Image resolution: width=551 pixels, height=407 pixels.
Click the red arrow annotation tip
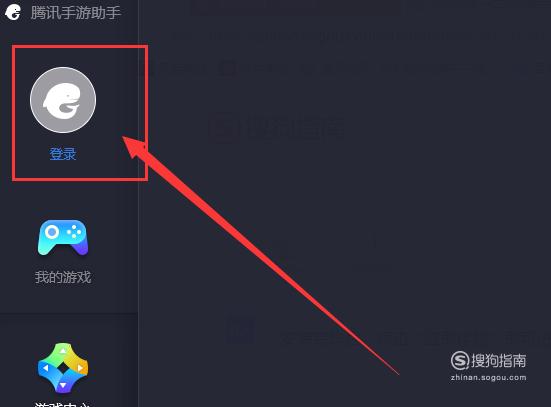pos(124,138)
